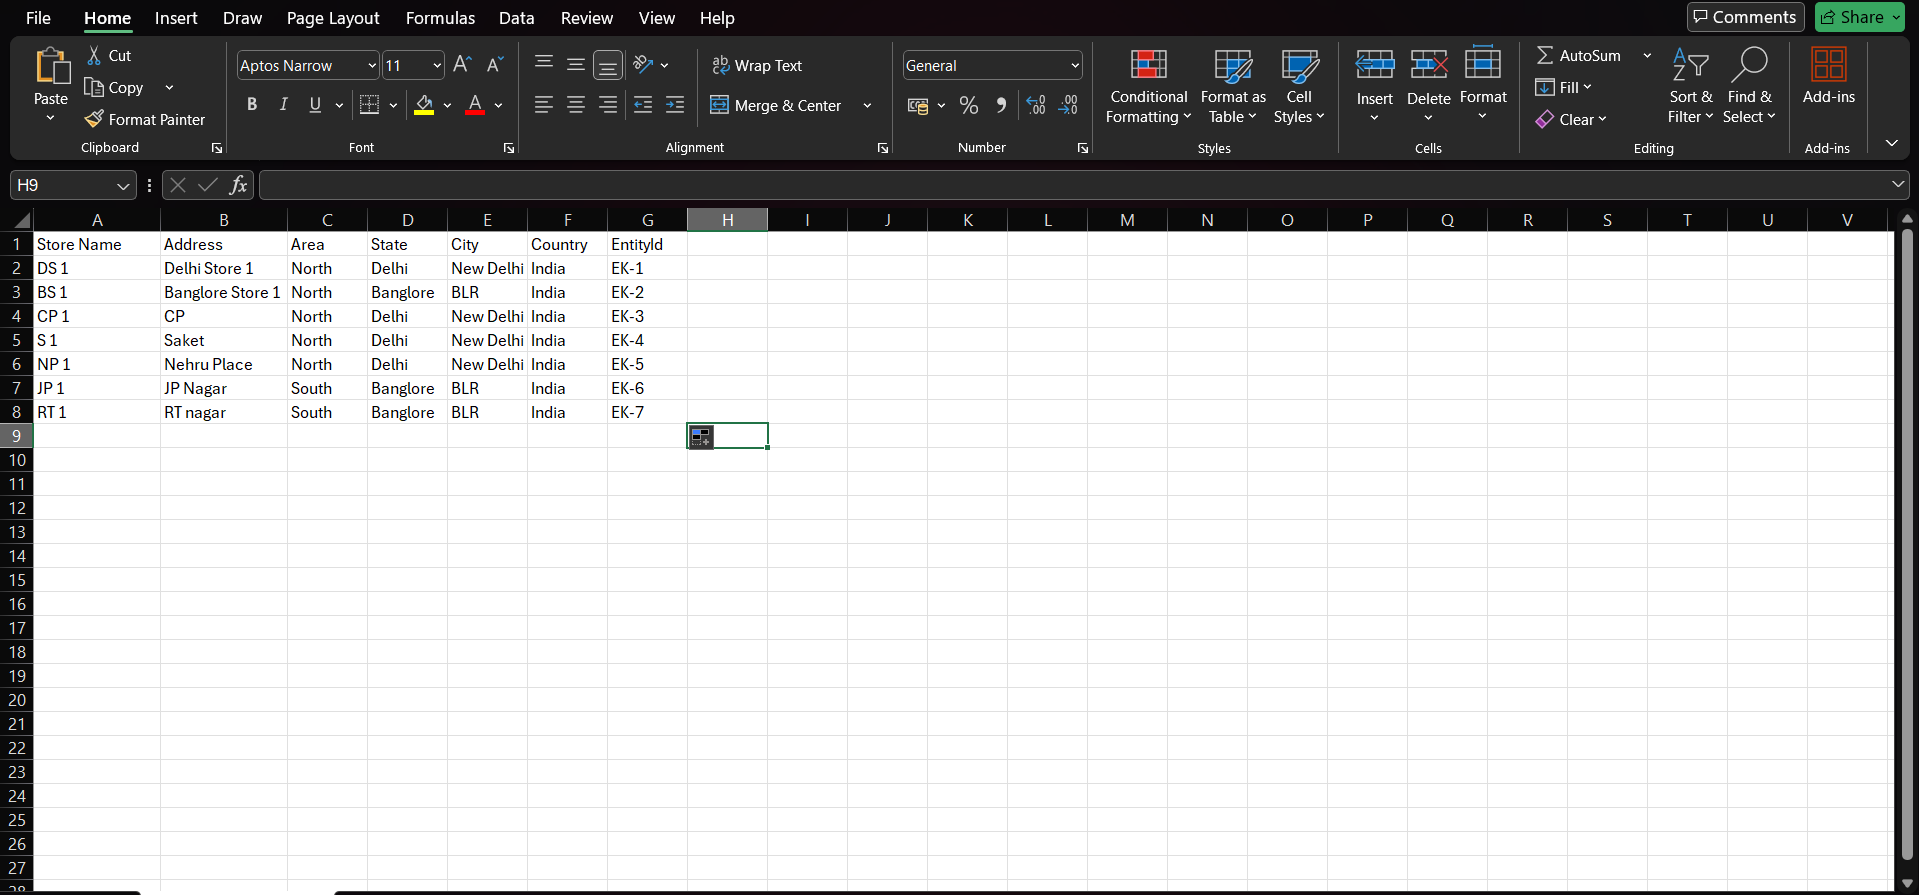This screenshot has width=1919, height=895.
Task: Apply the yellow fill color swatch
Action: tap(424, 105)
